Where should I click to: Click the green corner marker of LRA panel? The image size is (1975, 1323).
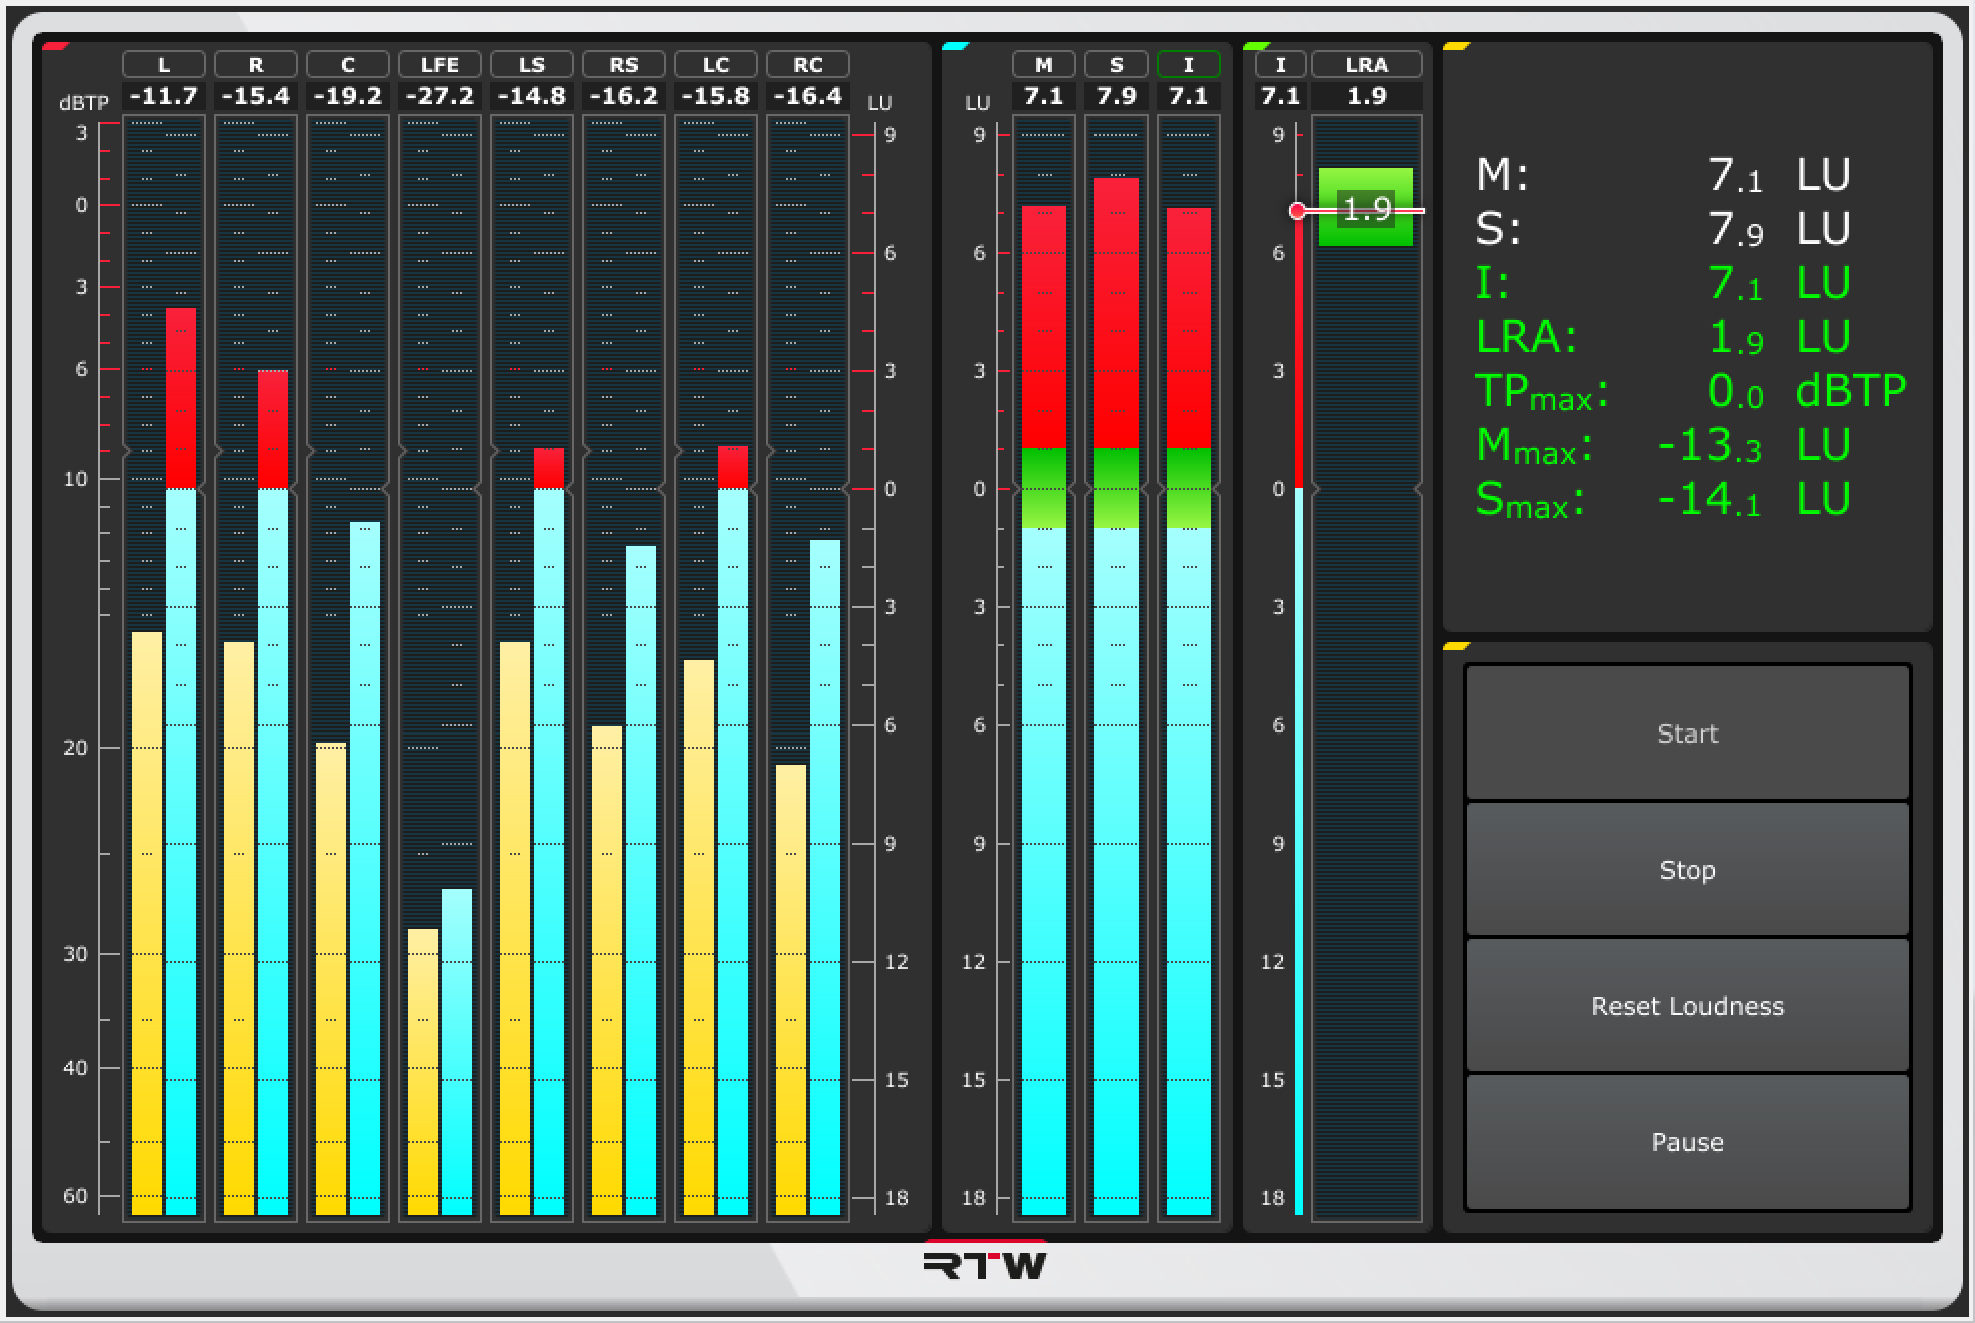pos(1257,46)
